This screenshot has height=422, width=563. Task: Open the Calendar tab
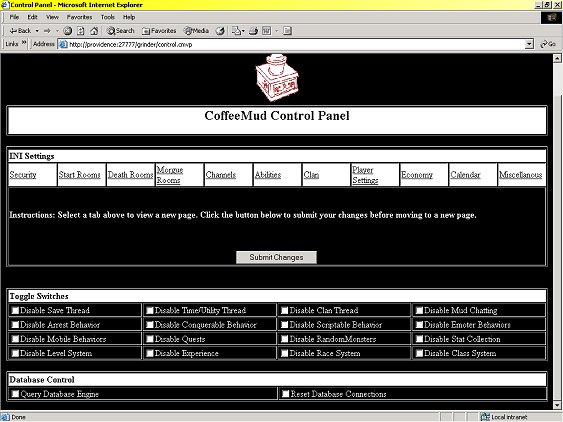[465, 175]
